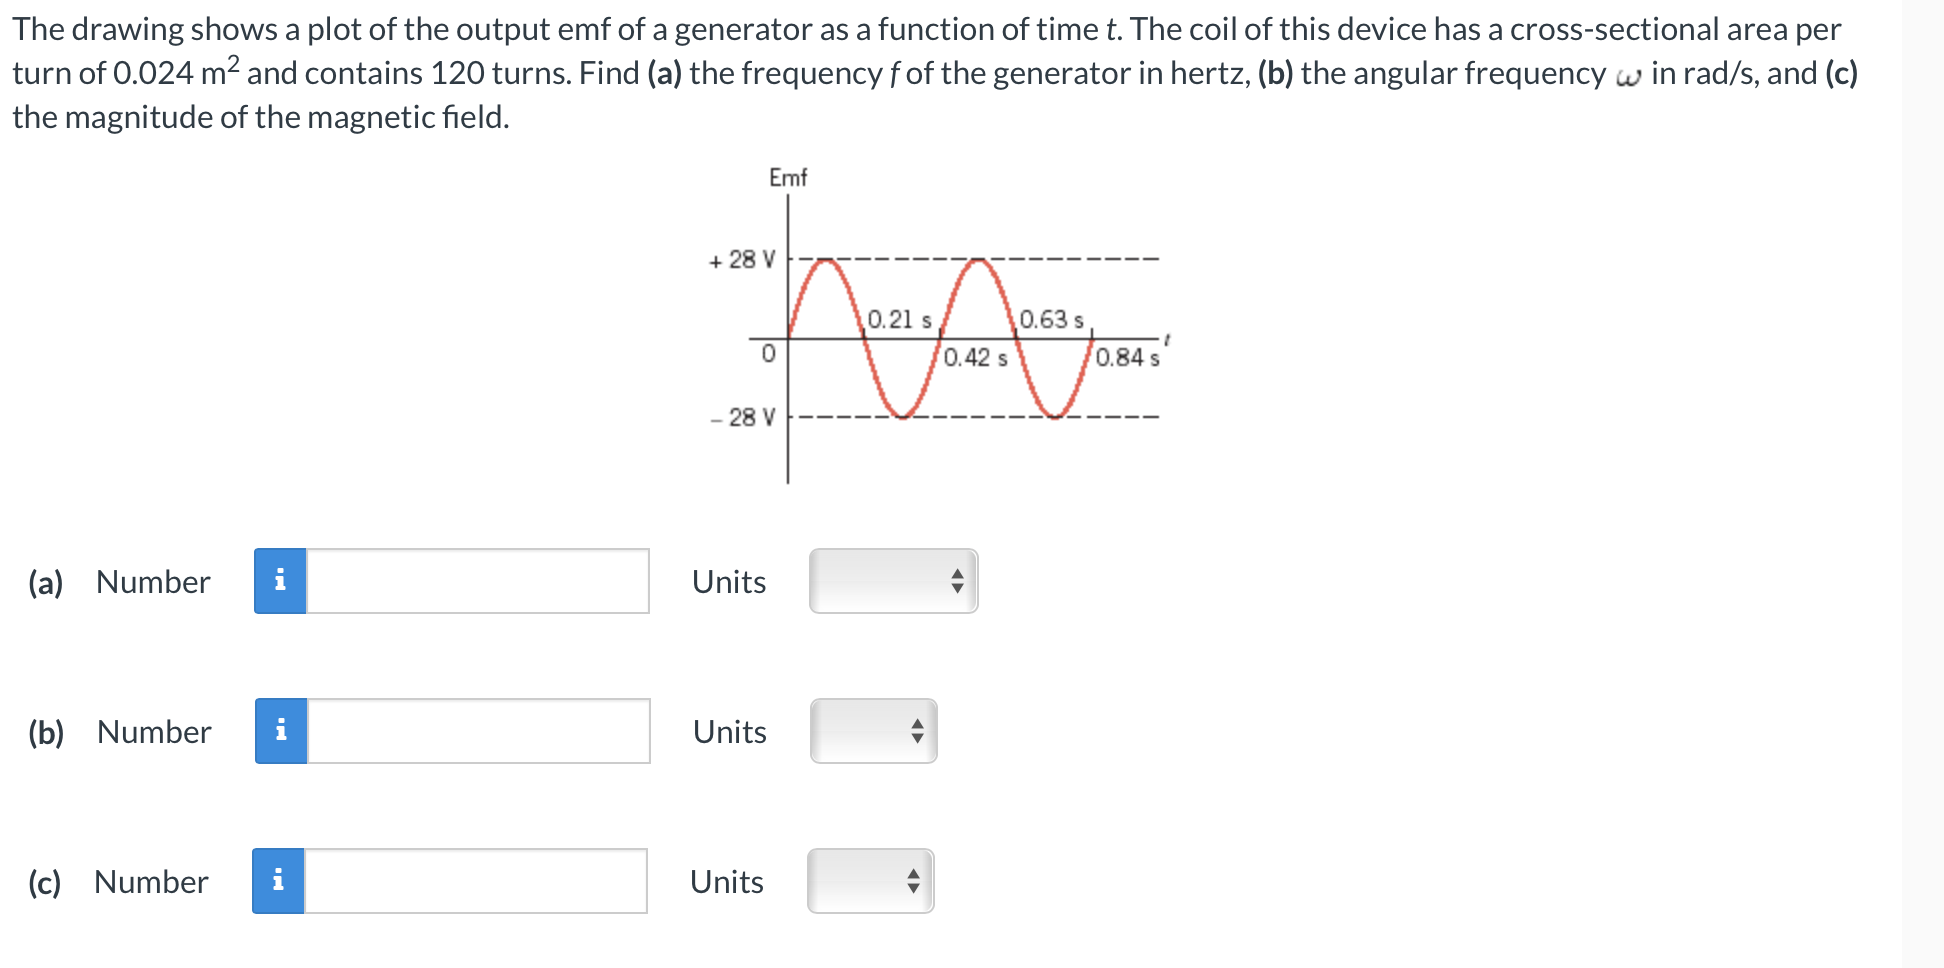Click the (b) Number row label
Viewport: 1944px width, 968px height.
click(x=119, y=731)
